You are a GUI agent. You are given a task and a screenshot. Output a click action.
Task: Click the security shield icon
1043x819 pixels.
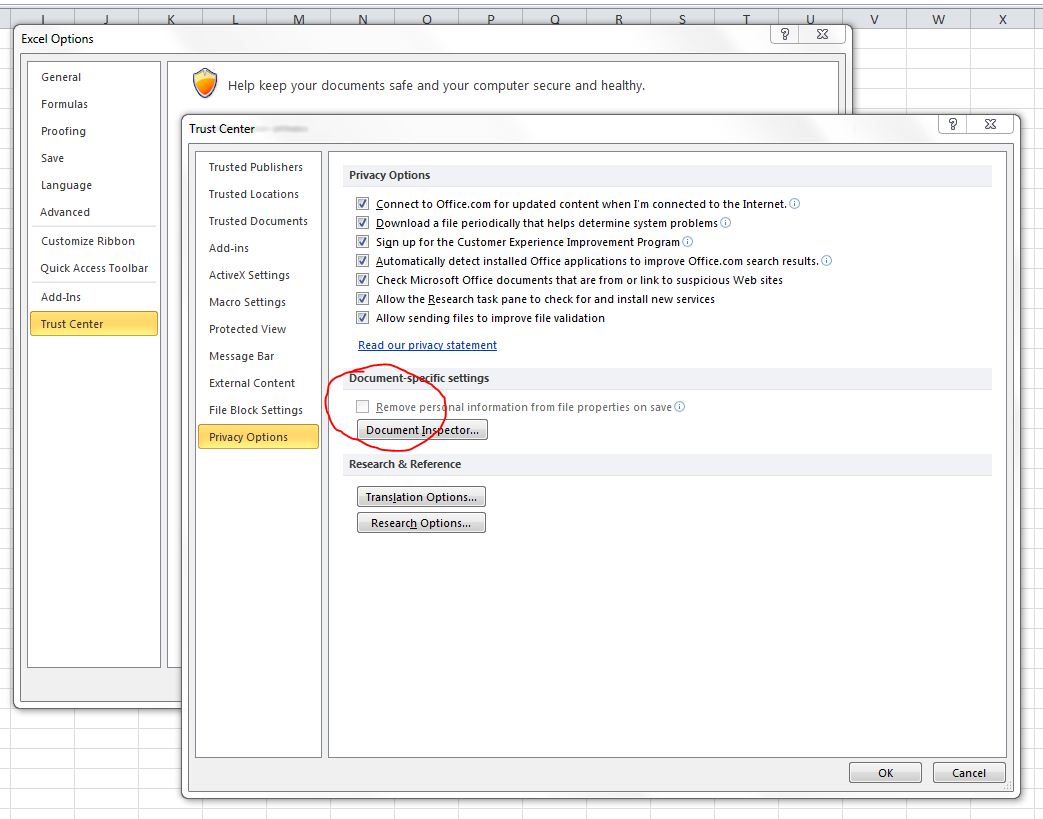click(205, 83)
